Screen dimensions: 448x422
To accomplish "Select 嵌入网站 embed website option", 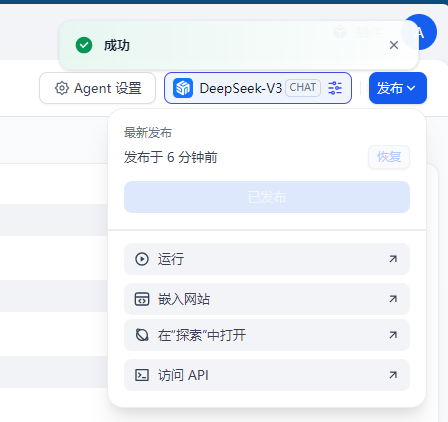I will (x=267, y=299).
